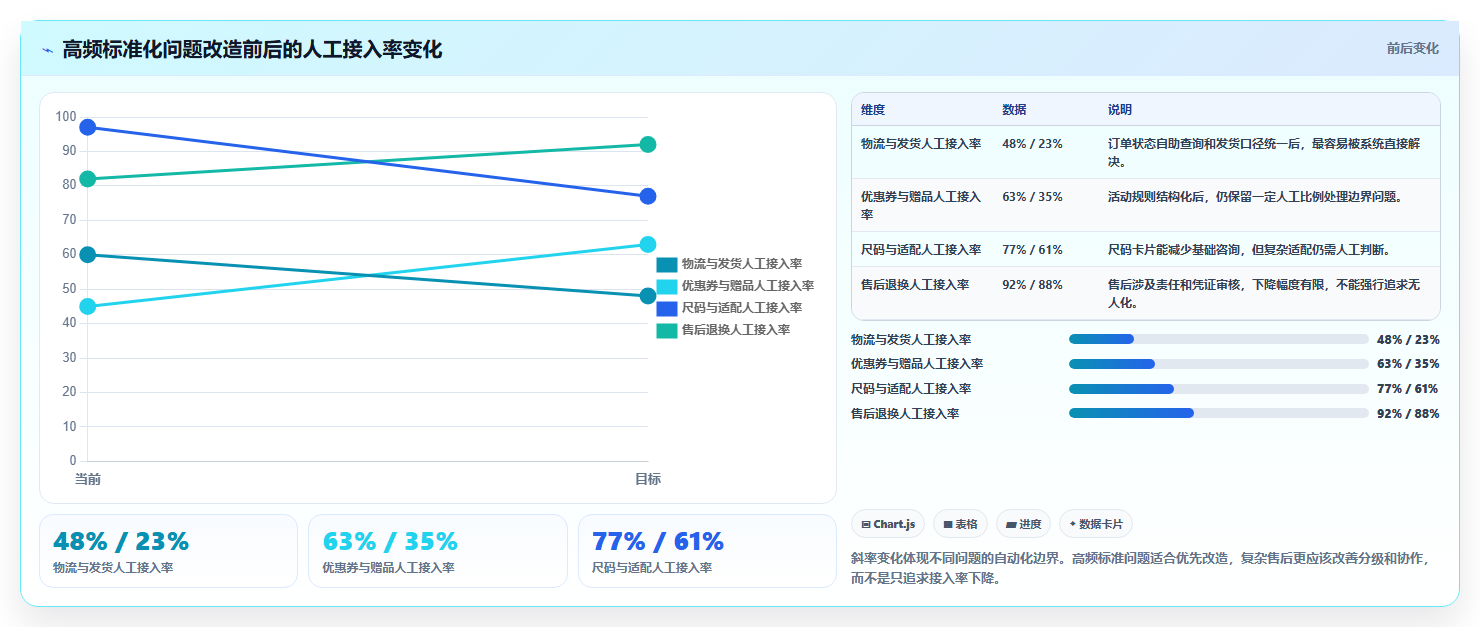Click the 前后变化 label in header
1480x627 pixels.
(1412, 48)
